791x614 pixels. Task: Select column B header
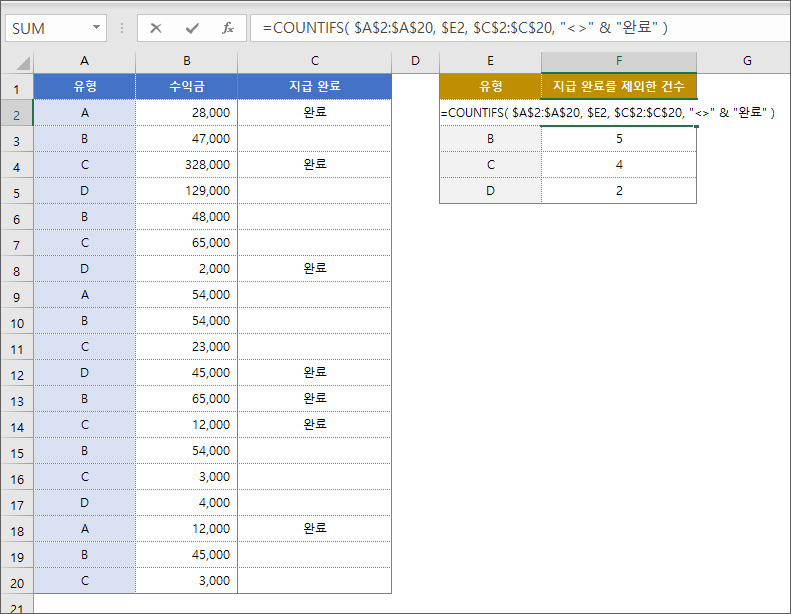point(187,62)
